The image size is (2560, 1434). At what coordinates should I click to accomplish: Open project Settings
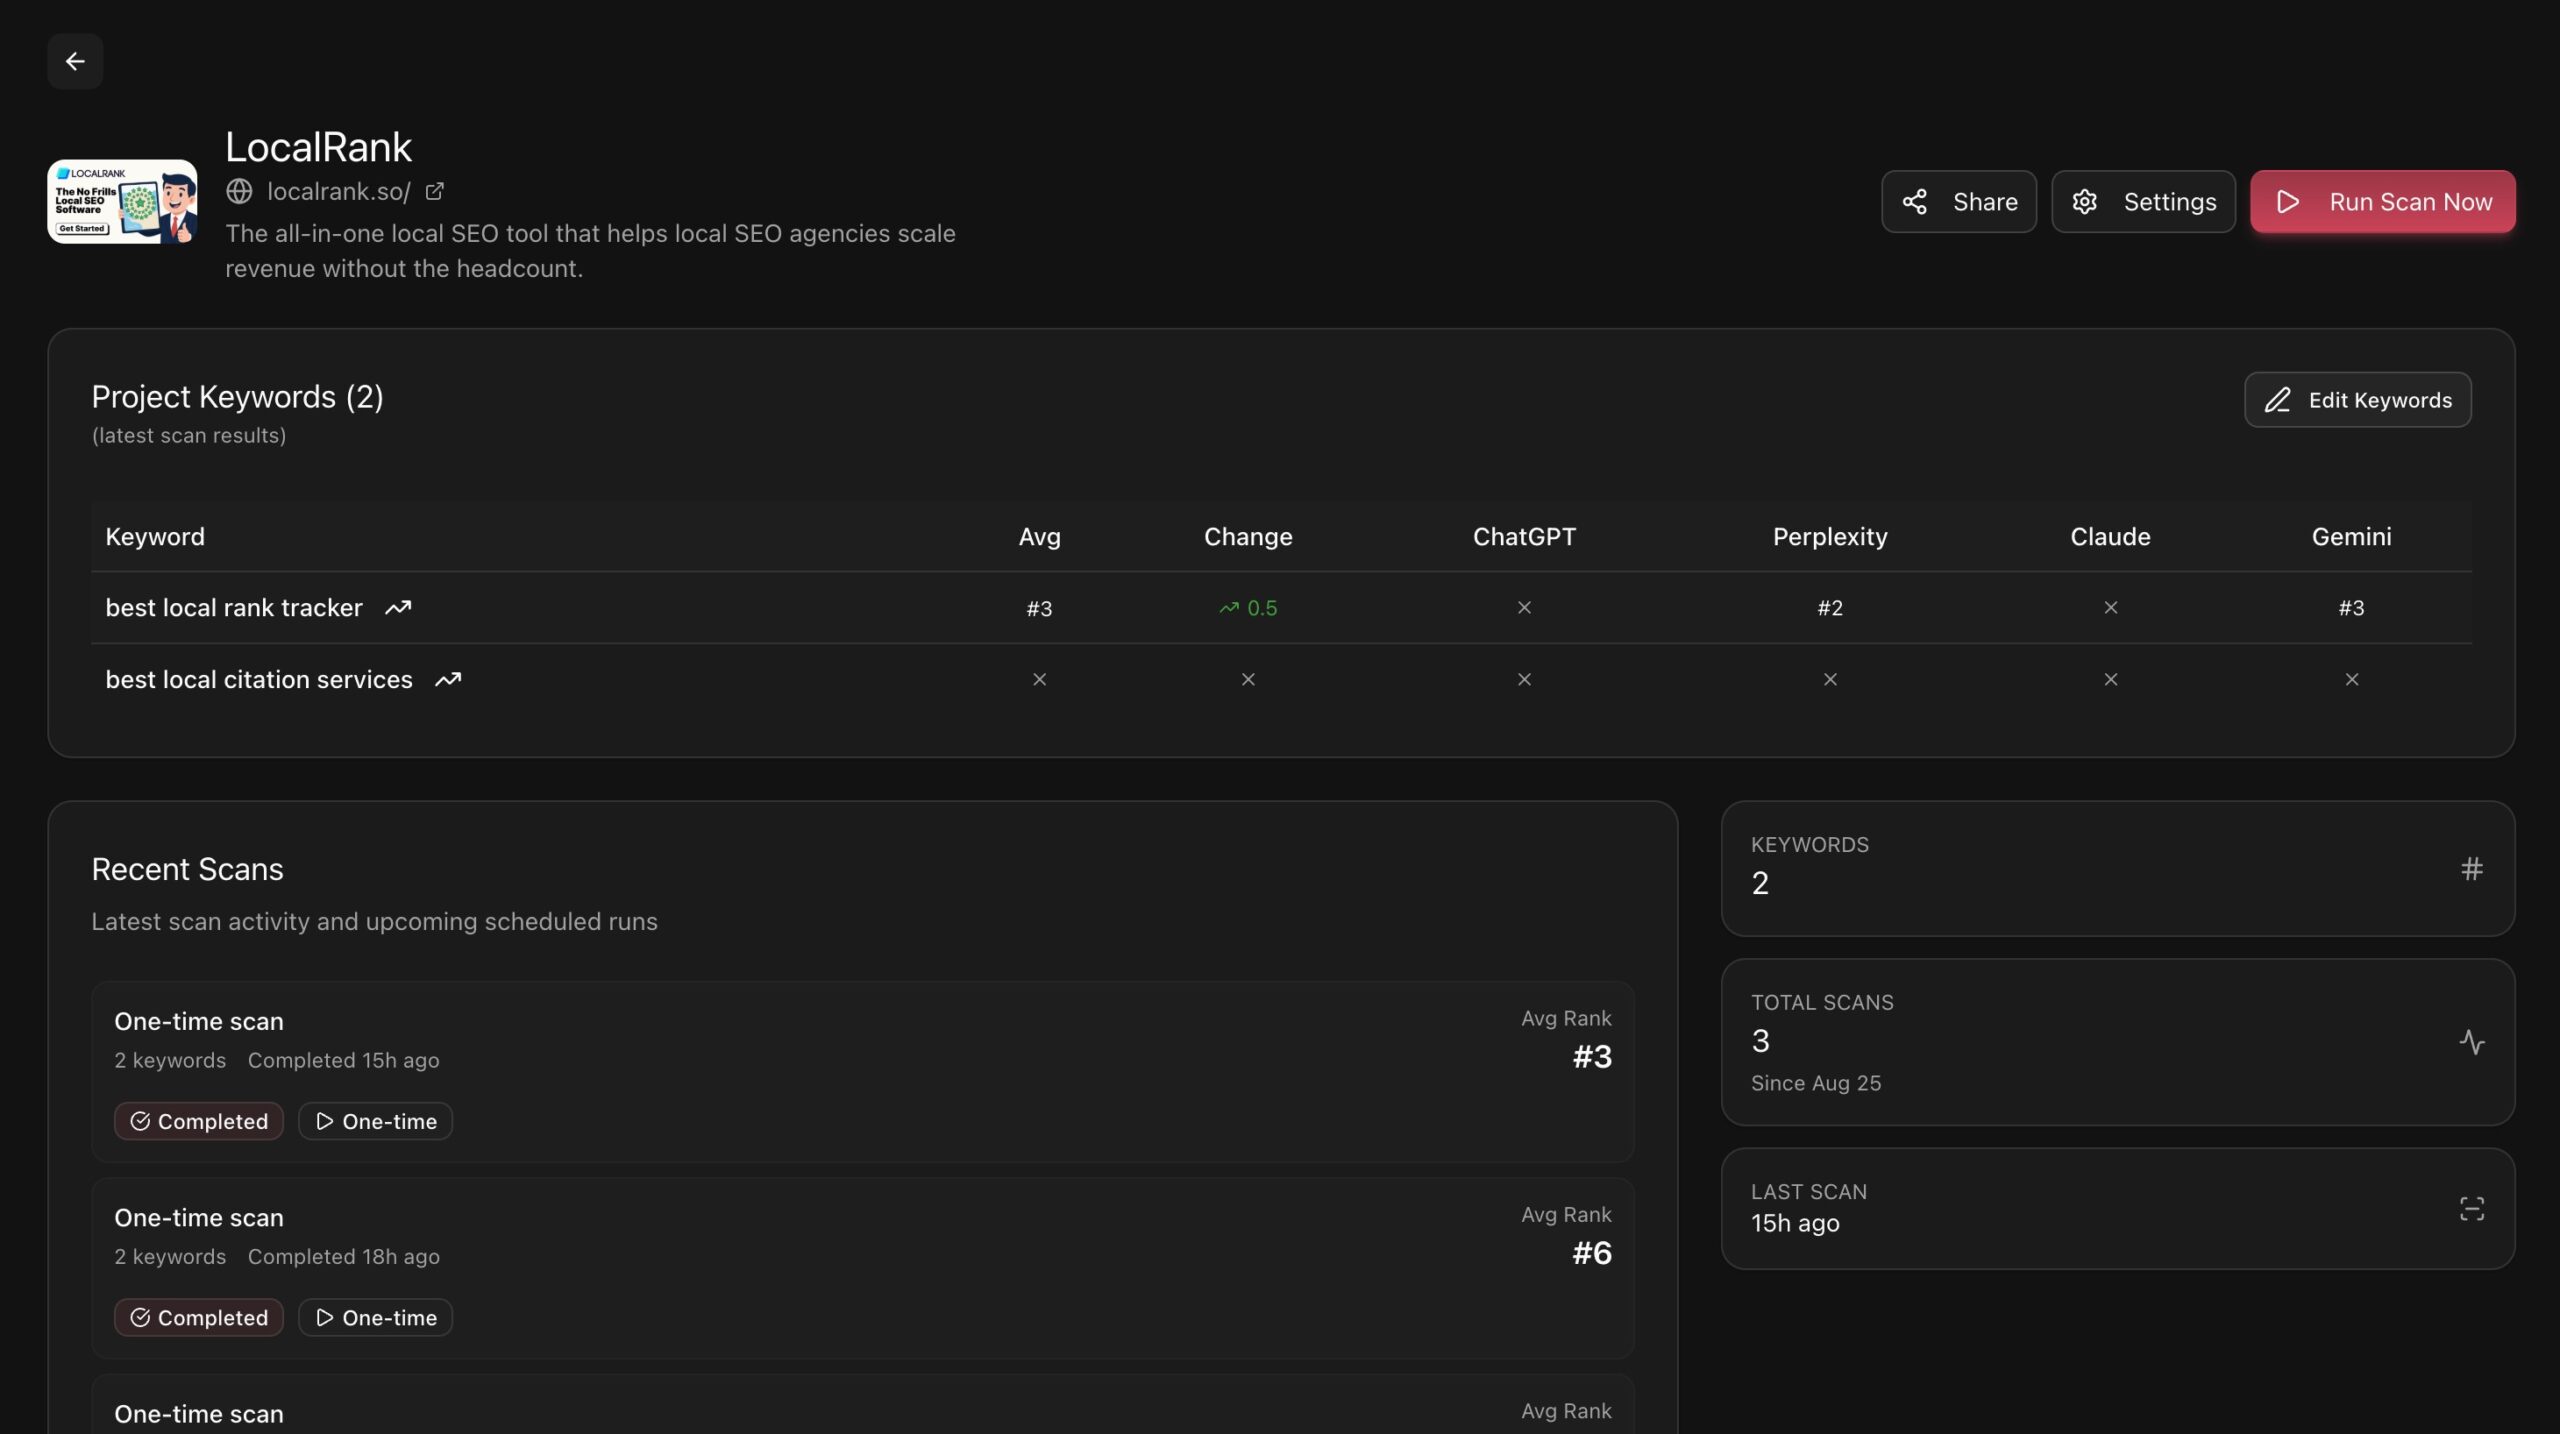click(2143, 202)
